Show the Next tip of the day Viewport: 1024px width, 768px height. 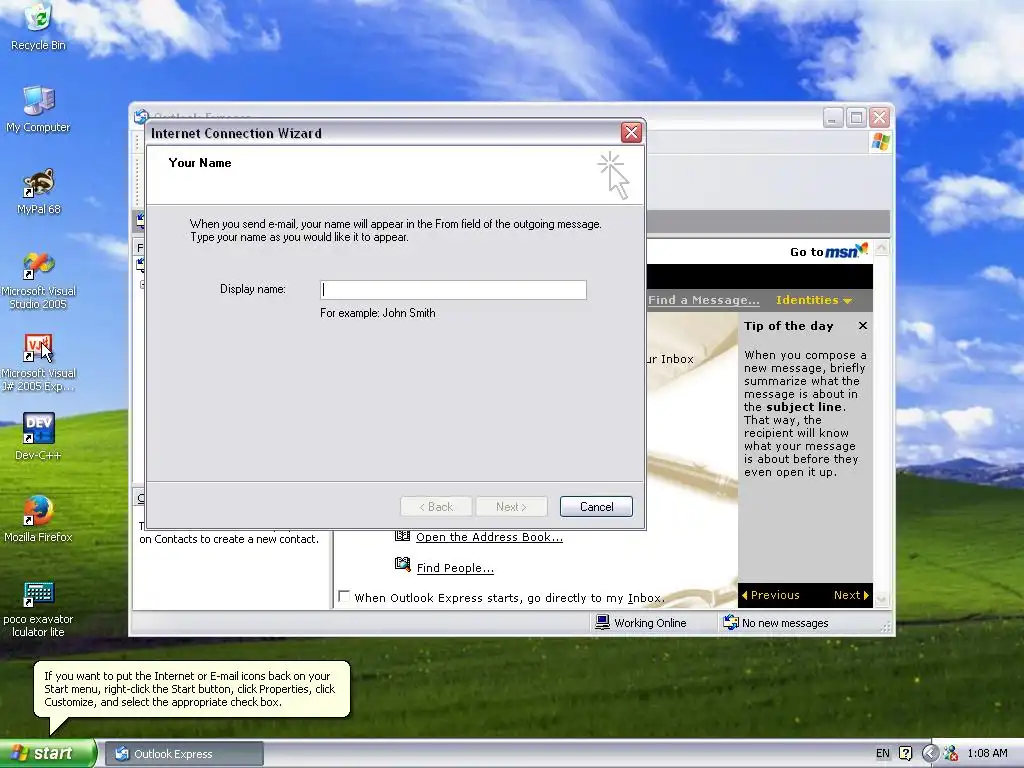pyautogui.click(x=851, y=595)
